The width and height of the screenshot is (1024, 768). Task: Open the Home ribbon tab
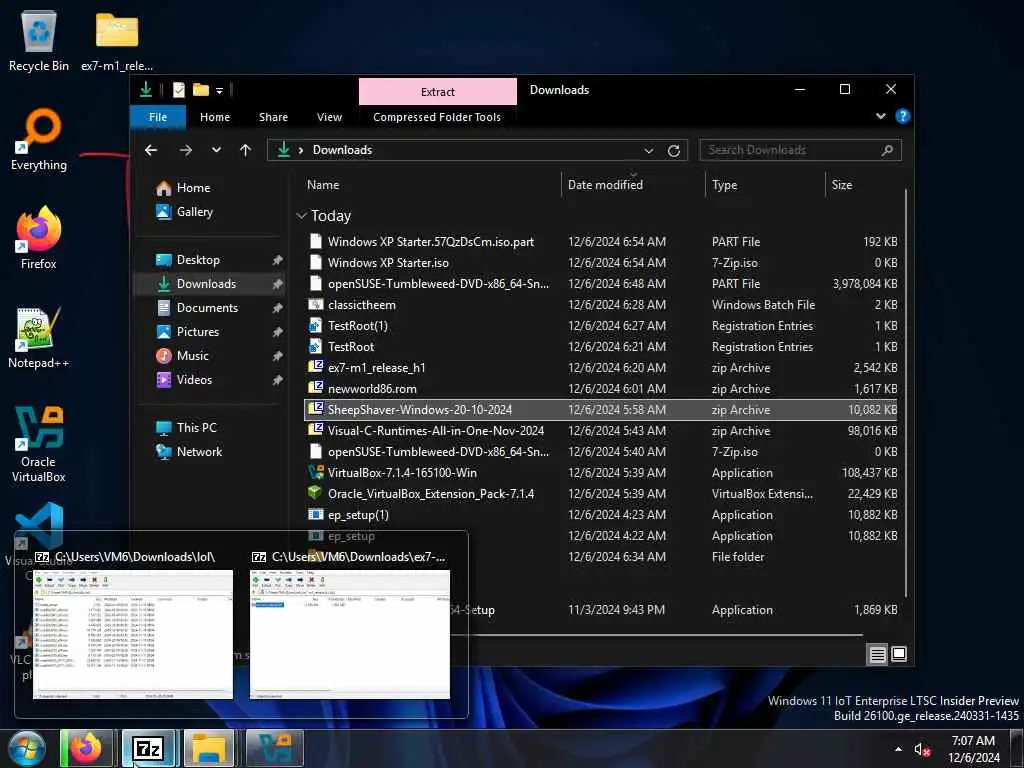[x=215, y=117]
